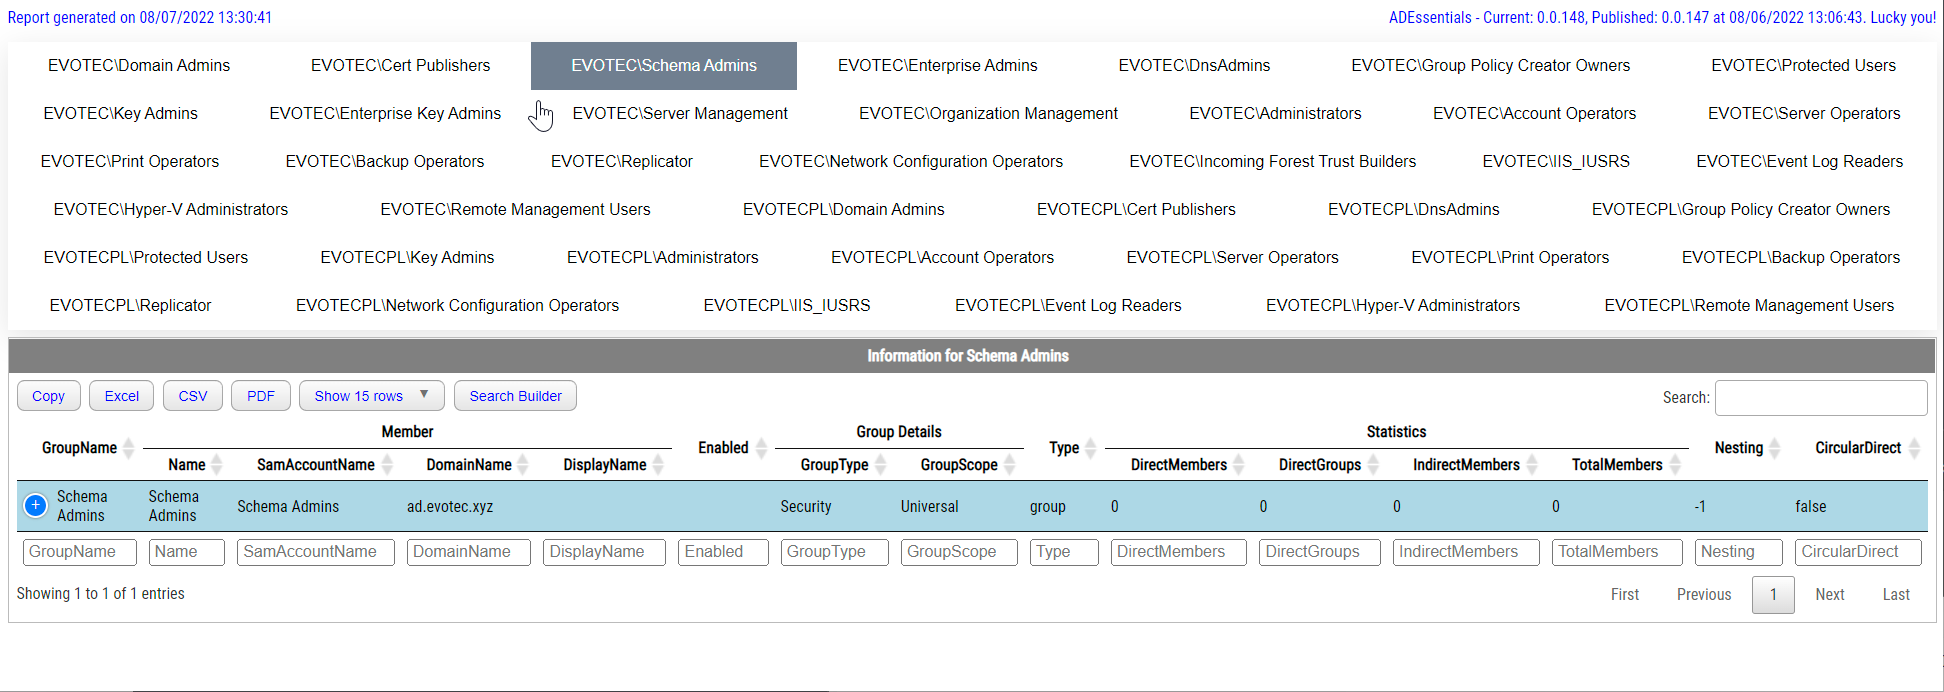
Task: Export table to Excel
Action: click(122, 396)
